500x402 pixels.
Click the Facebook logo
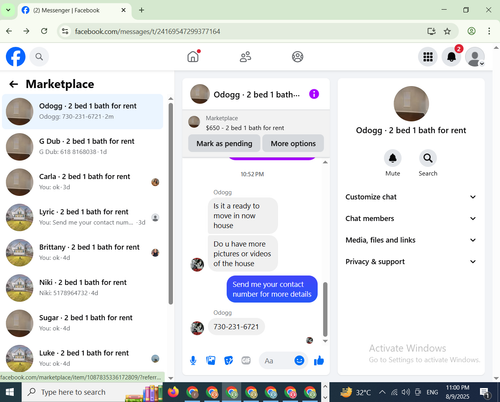point(16,57)
